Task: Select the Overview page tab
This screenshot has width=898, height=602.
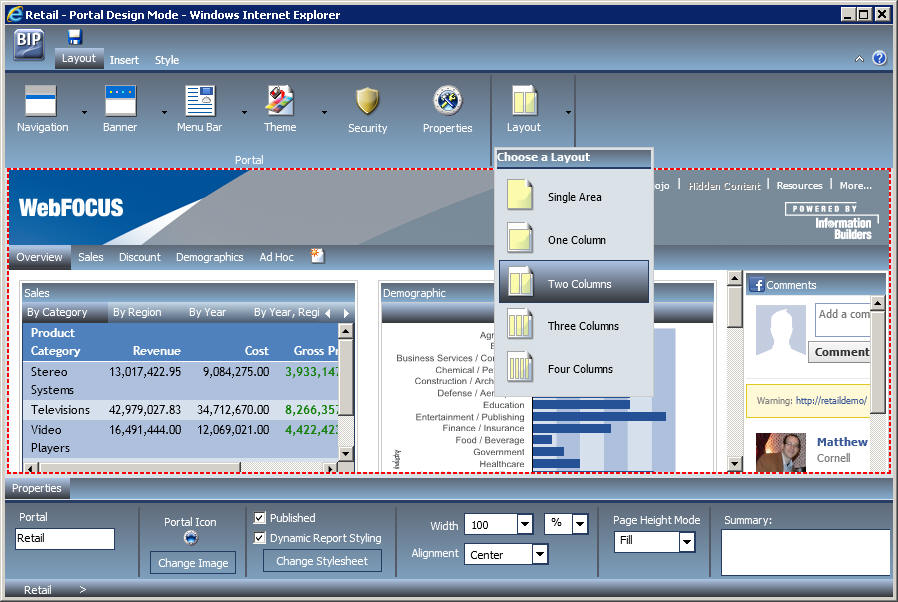Action: pos(40,257)
